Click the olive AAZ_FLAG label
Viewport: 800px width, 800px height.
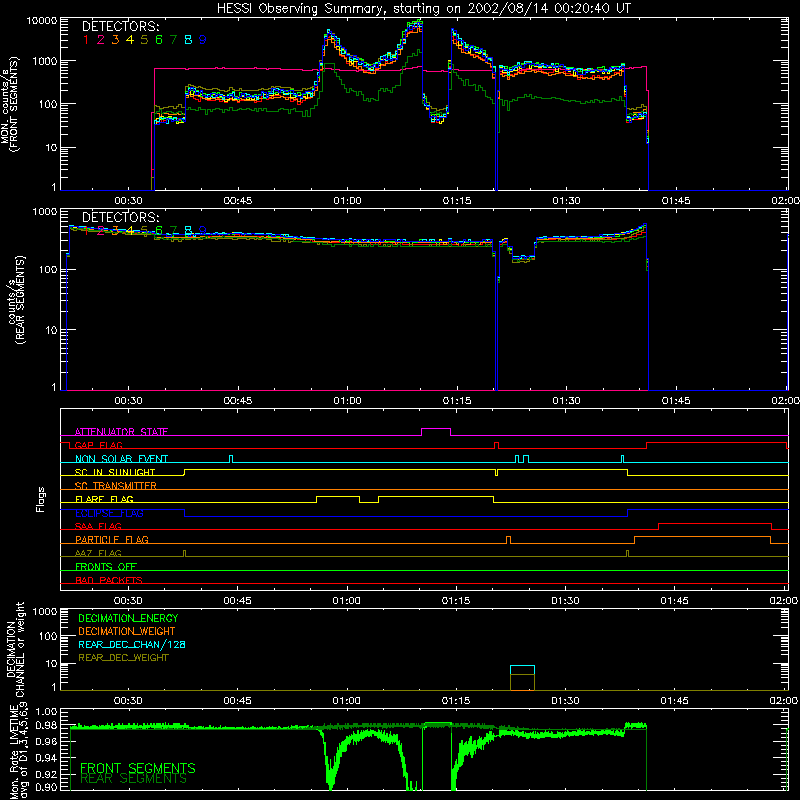click(98, 553)
